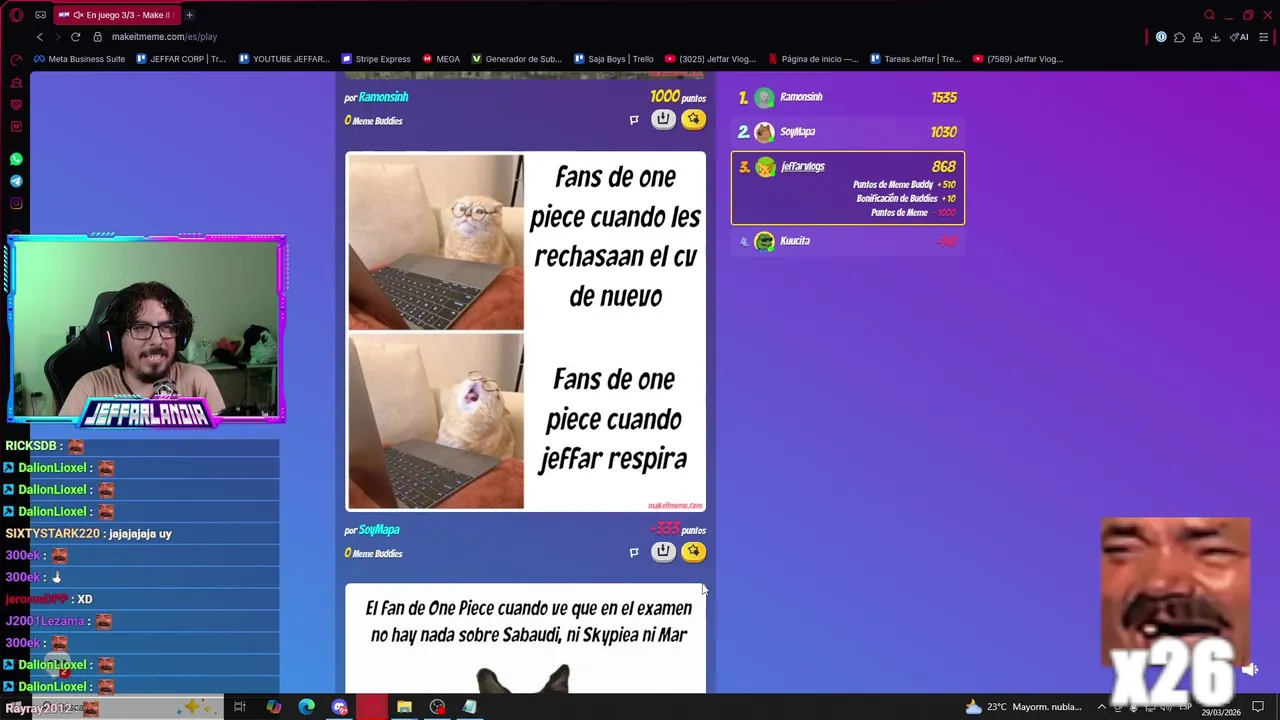Click Jeffarvlogs name in leaderboard
Image resolution: width=1280 pixels, height=720 pixels.
[803, 167]
